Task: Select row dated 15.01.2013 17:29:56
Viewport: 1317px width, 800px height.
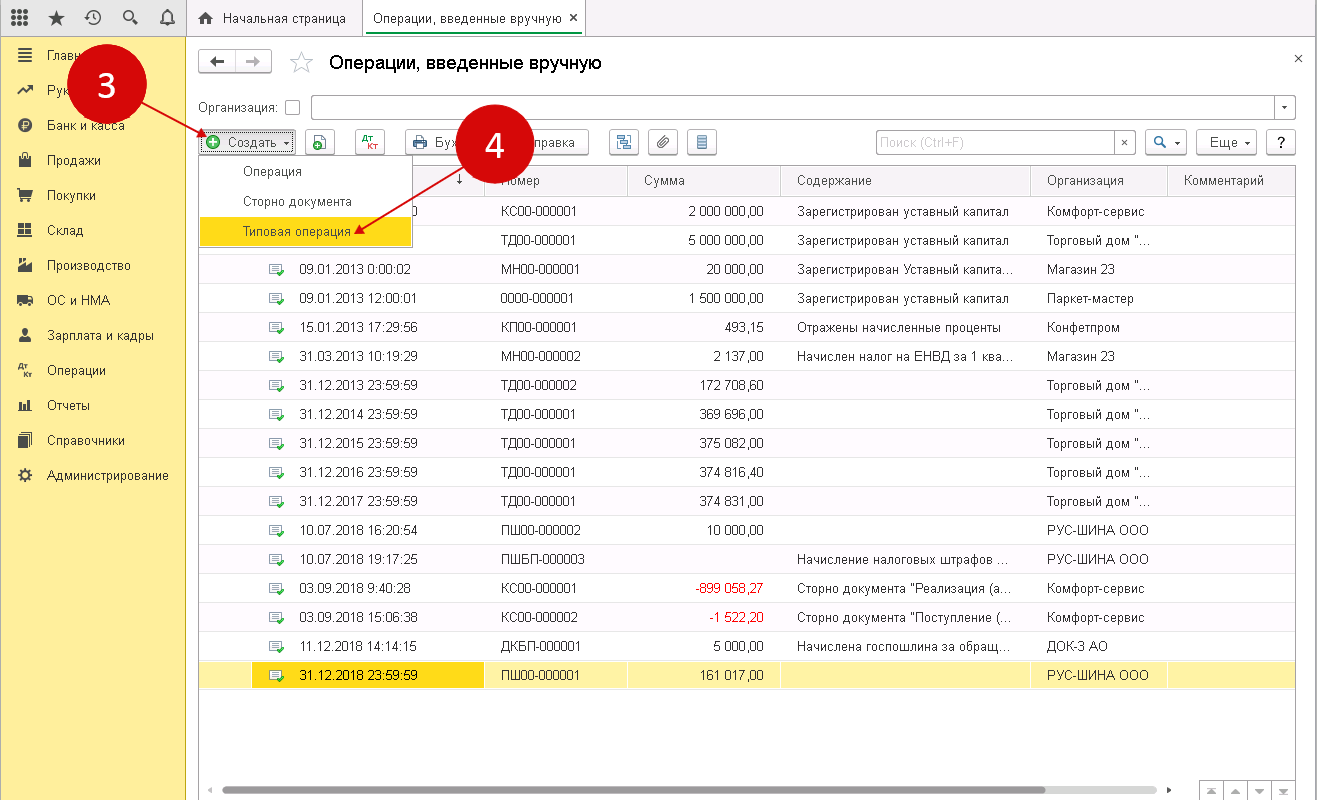Action: (x=747, y=327)
